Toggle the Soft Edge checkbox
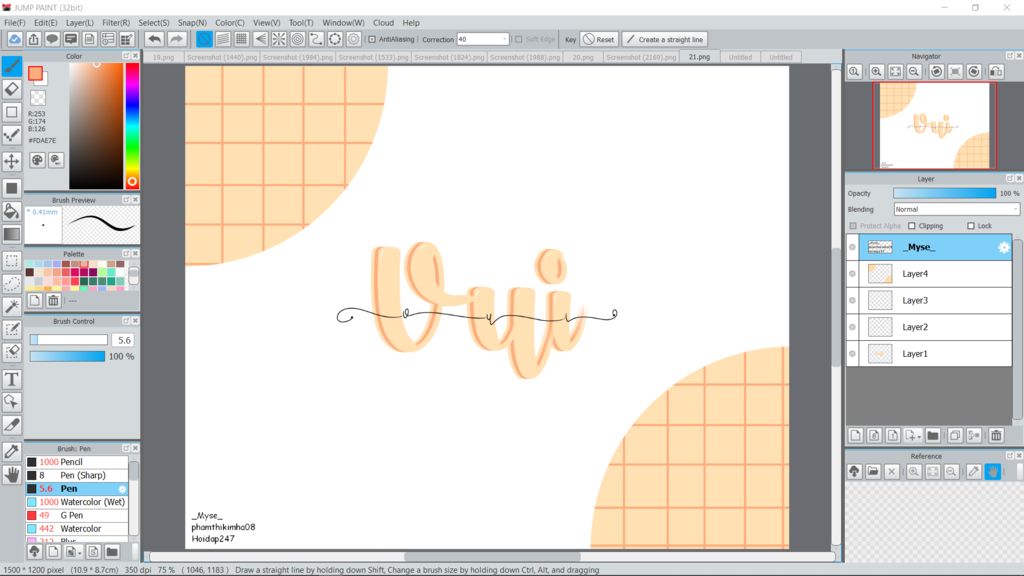Image resolution: width=1024 pixels, height=576 pixels. click(x=519, y=39)
